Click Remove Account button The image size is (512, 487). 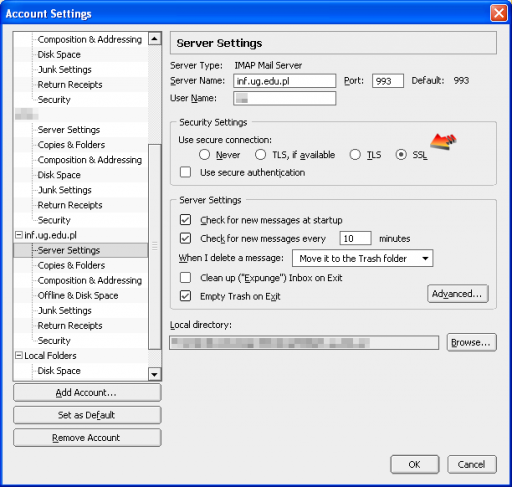[x=87, y=438]
